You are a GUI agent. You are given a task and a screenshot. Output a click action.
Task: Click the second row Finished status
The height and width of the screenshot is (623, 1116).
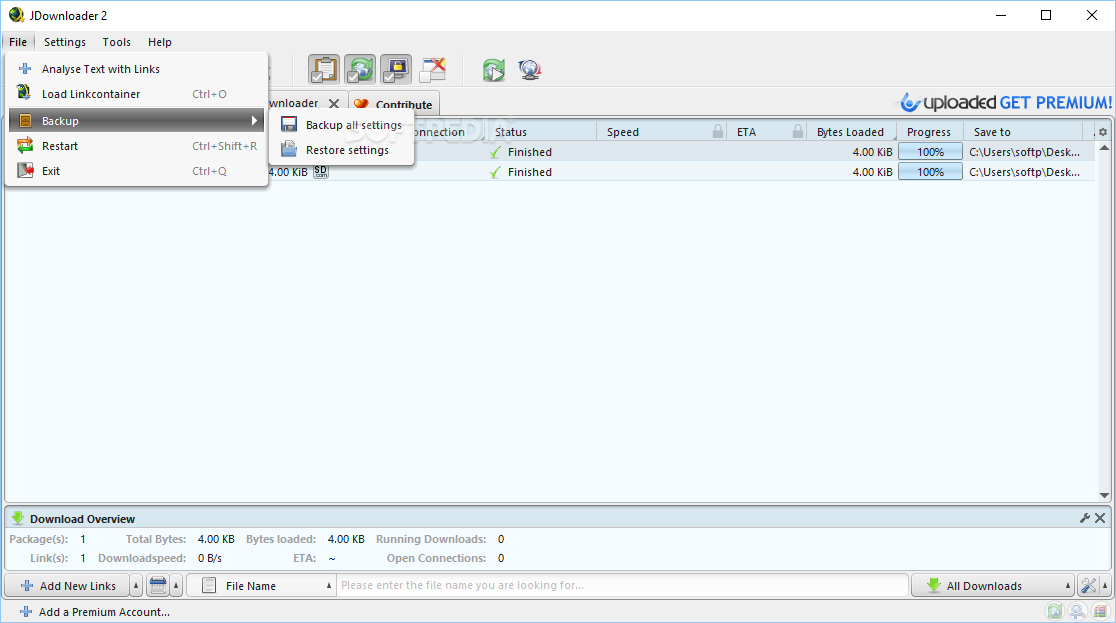click(530, 172)
